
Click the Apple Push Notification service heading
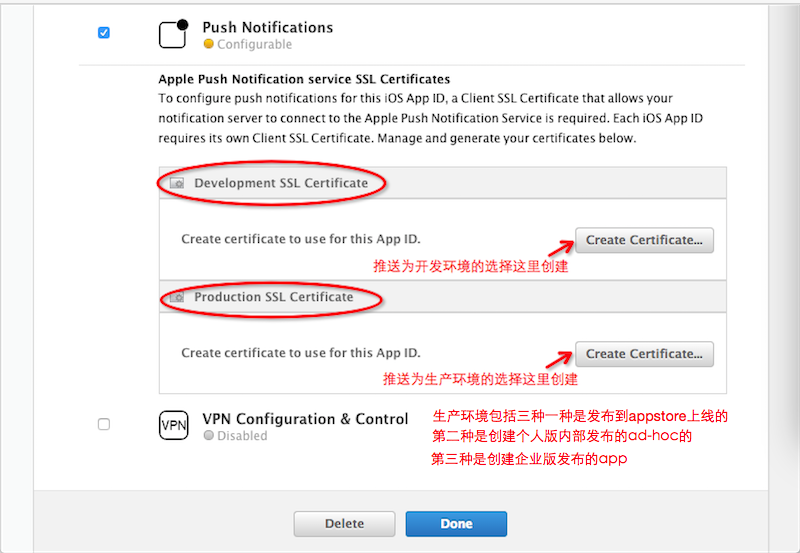(x=304, y=79)
